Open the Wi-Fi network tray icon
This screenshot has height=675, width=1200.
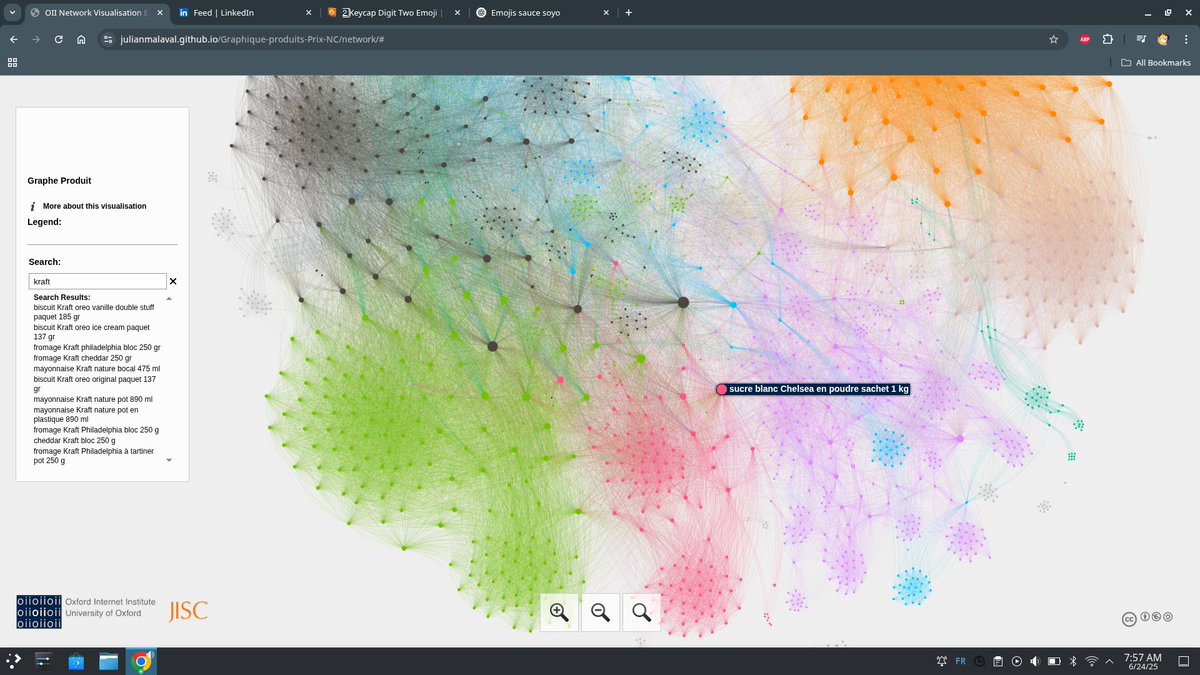(x=1092, y=661)
